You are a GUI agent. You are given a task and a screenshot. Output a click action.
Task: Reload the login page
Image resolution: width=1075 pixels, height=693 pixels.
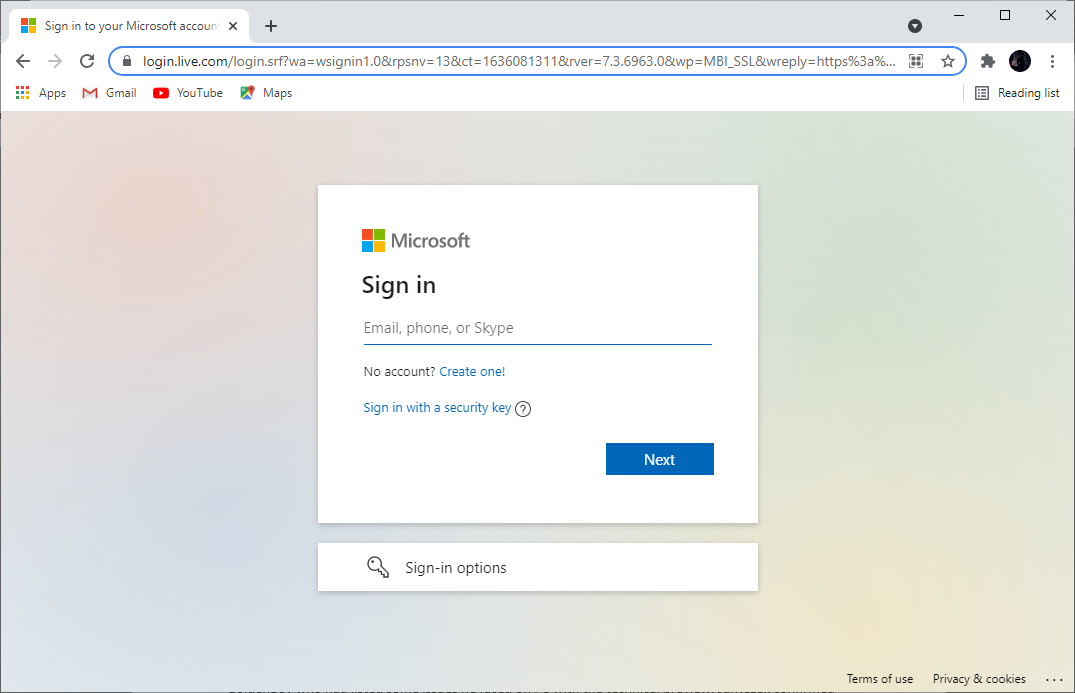tap(87, 61)
